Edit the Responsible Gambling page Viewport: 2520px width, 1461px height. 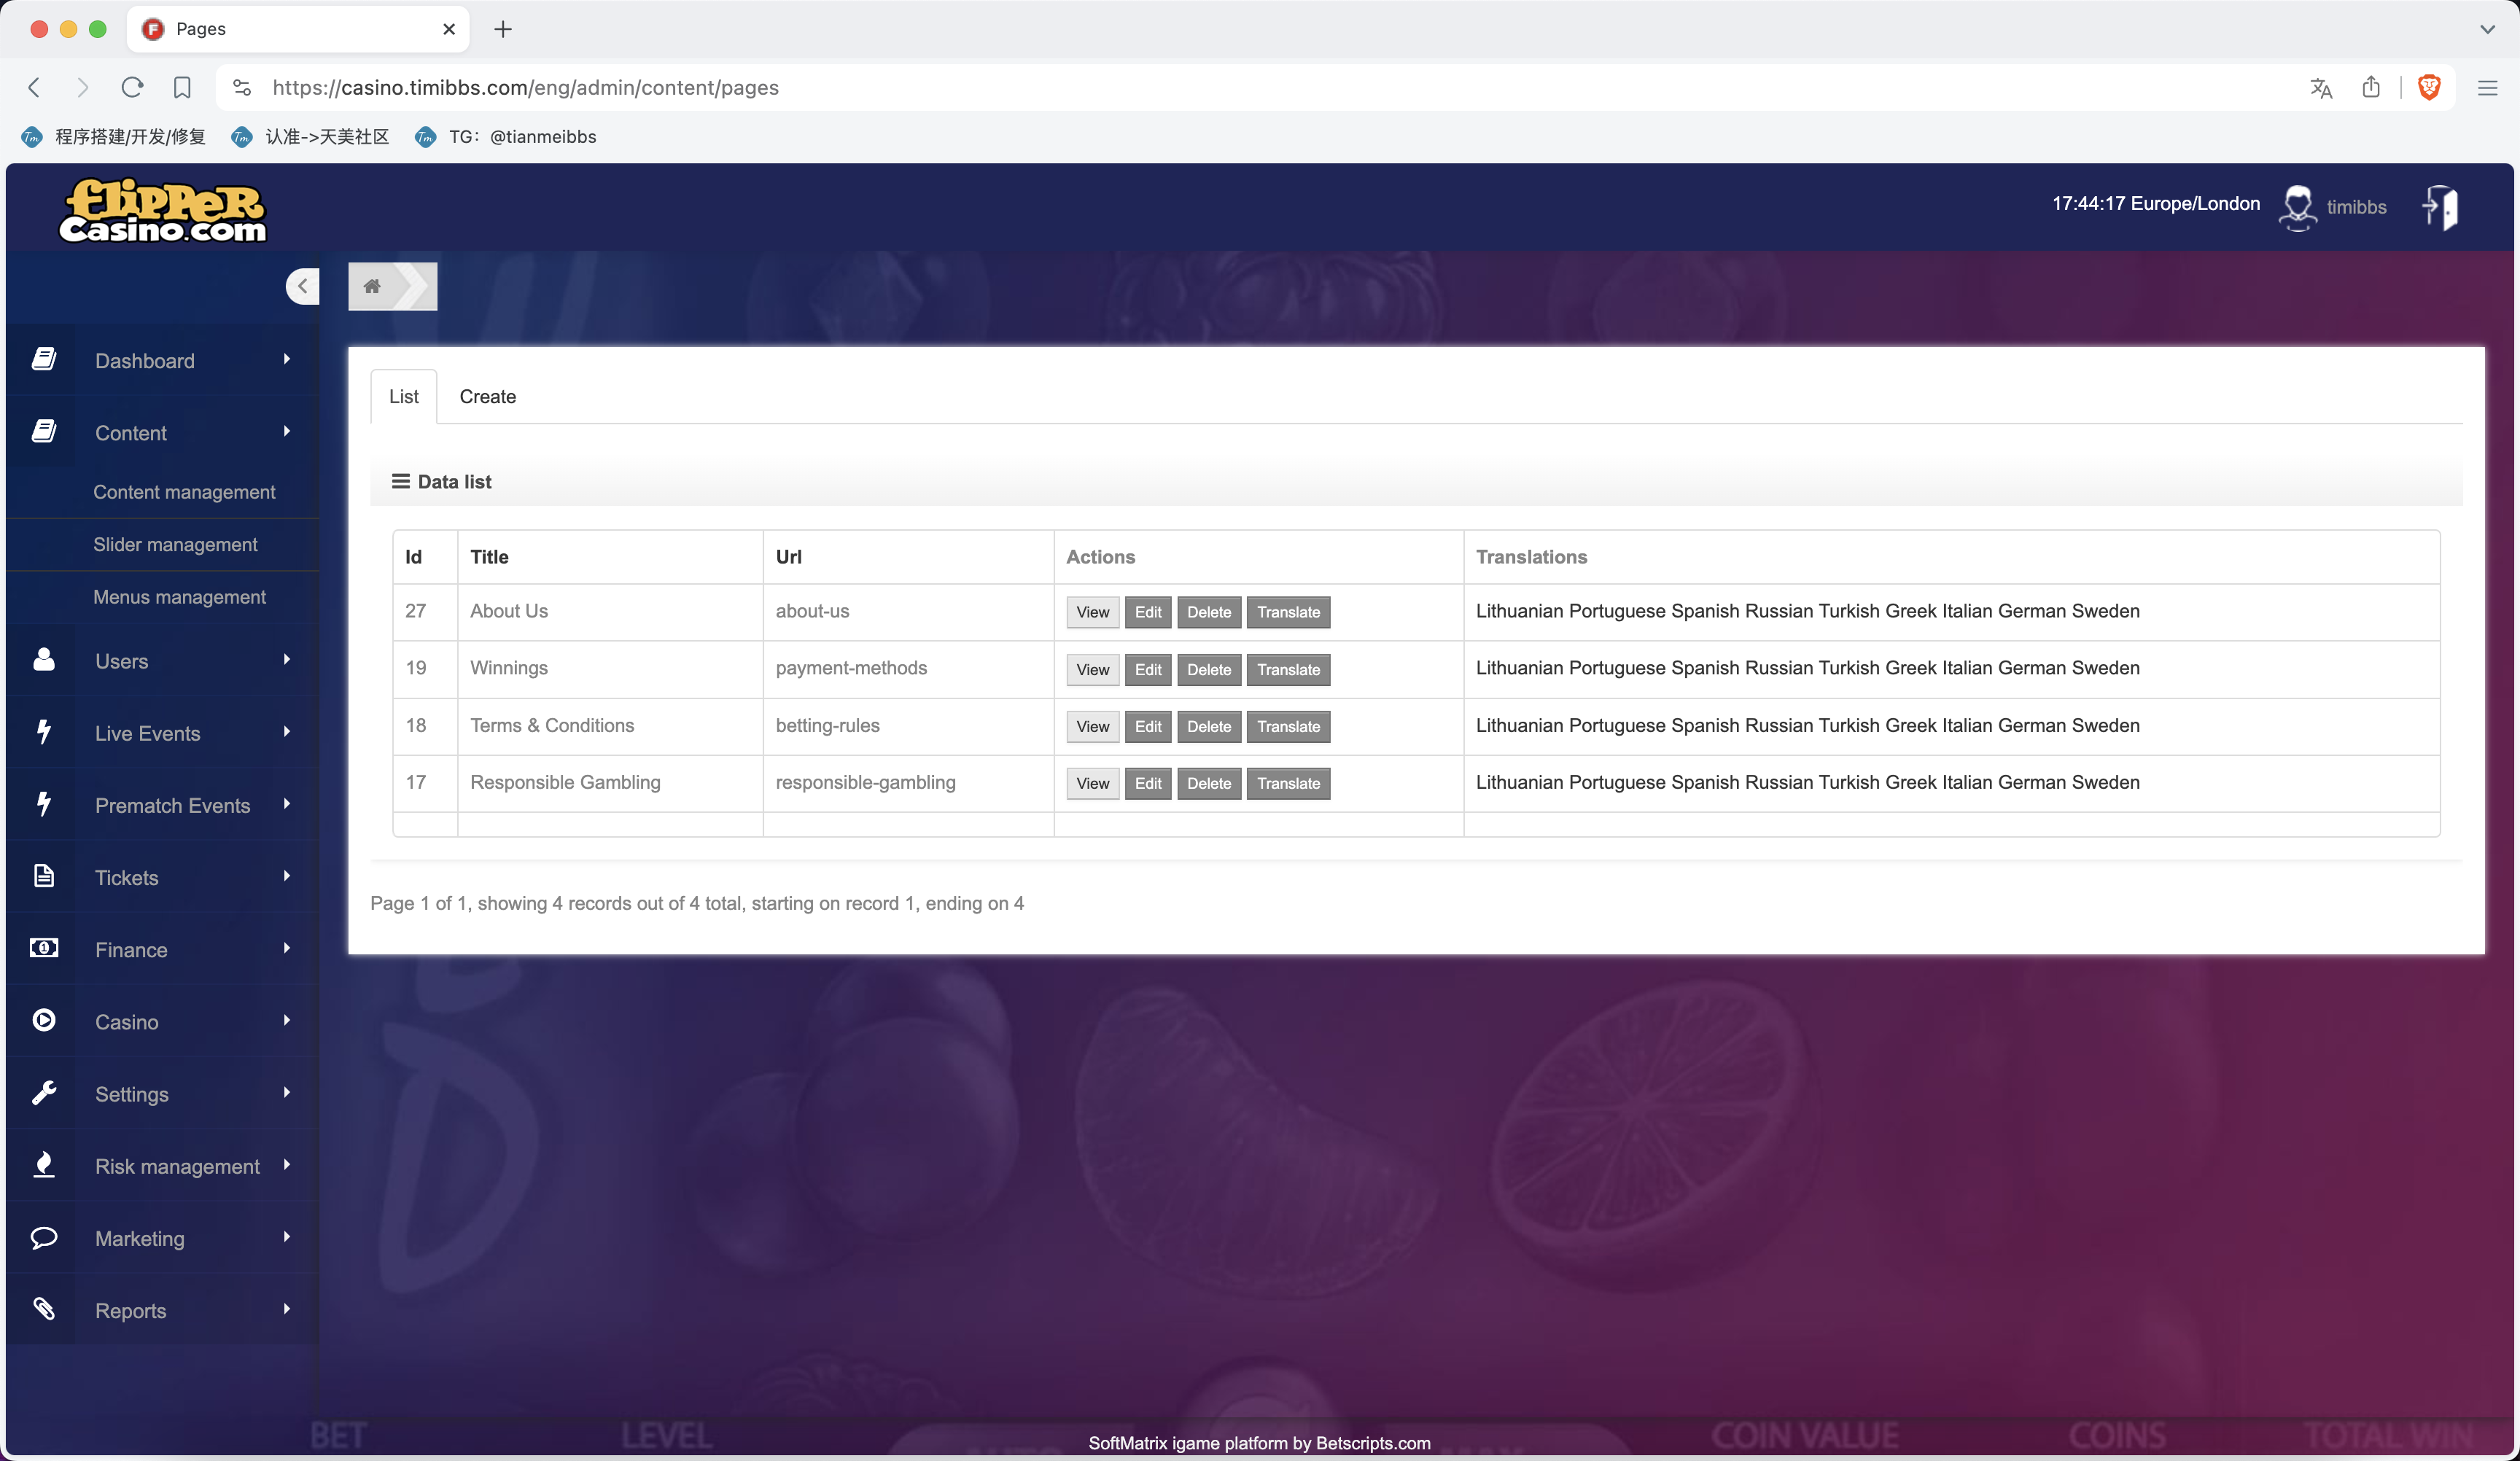pos(1147,783)
